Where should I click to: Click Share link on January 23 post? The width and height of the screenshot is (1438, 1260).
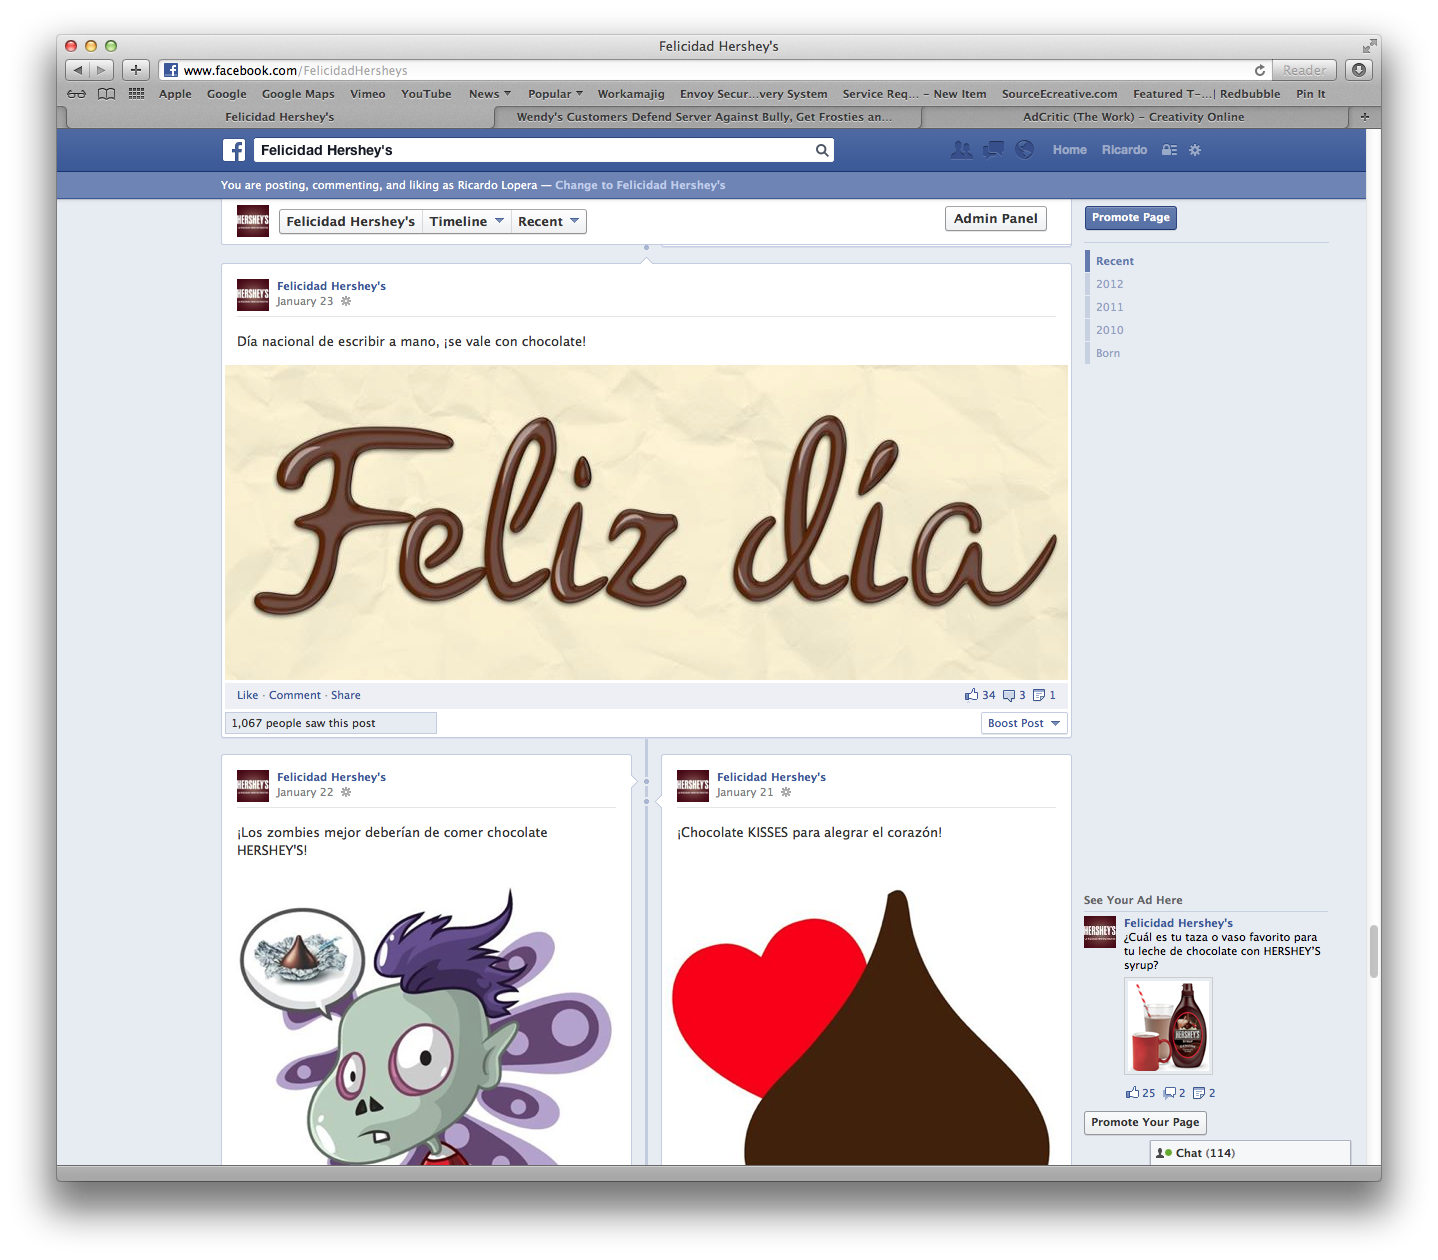click(x=346, y=695)
